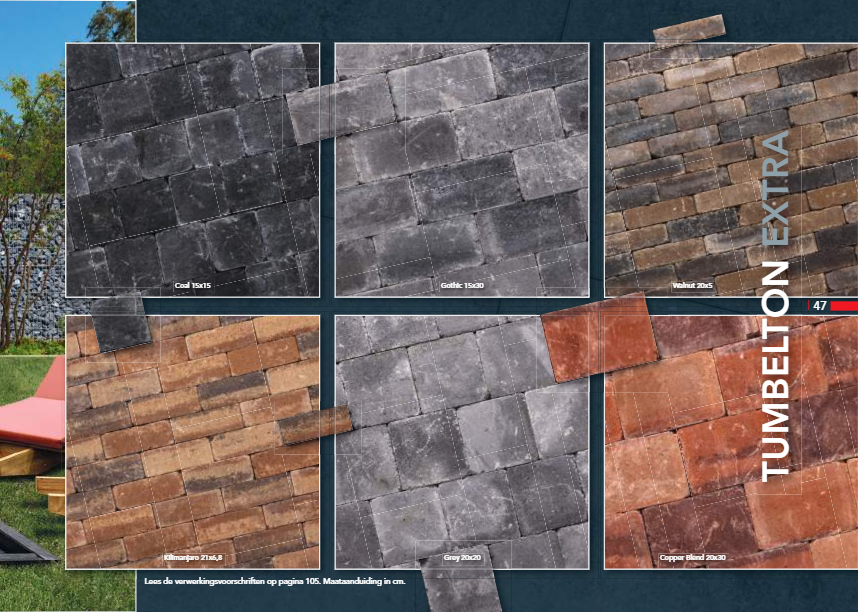Click the "Walnut 20x5" caption

pyautogui.click(x=692, y=285)
